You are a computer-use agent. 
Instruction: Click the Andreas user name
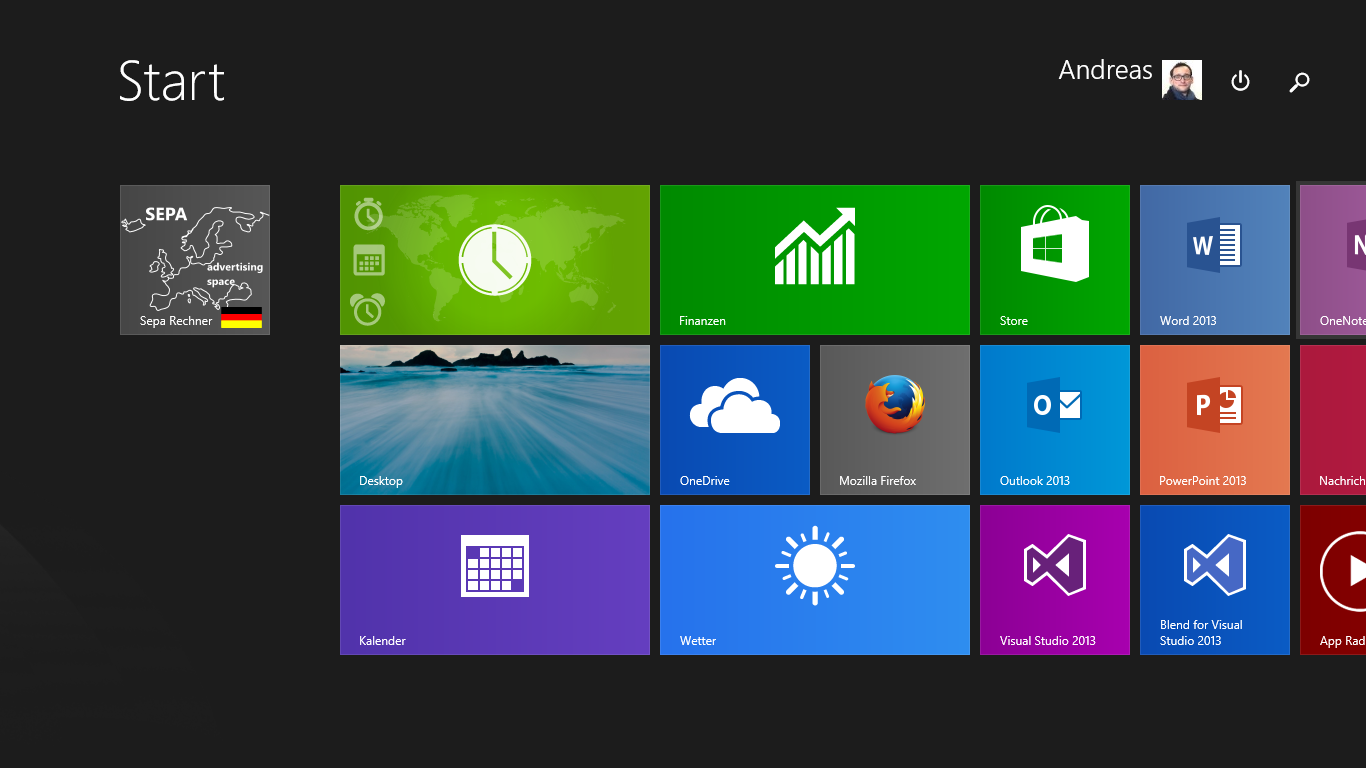[1105, 70]
